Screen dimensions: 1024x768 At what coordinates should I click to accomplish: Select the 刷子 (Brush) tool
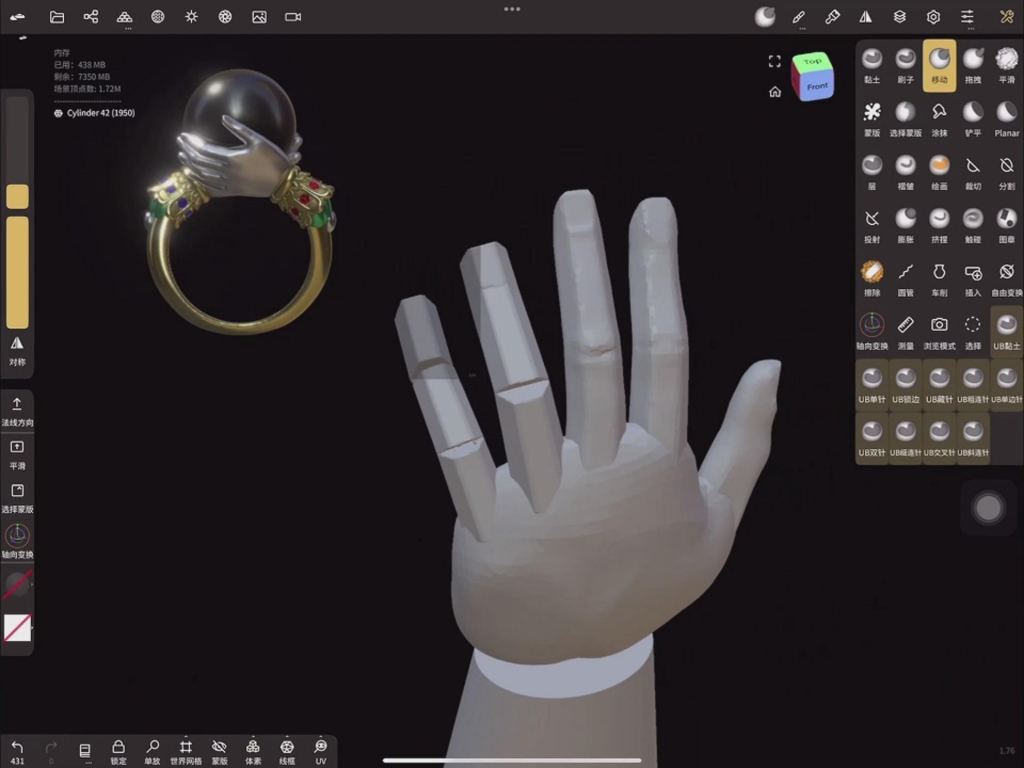(906, 65)
